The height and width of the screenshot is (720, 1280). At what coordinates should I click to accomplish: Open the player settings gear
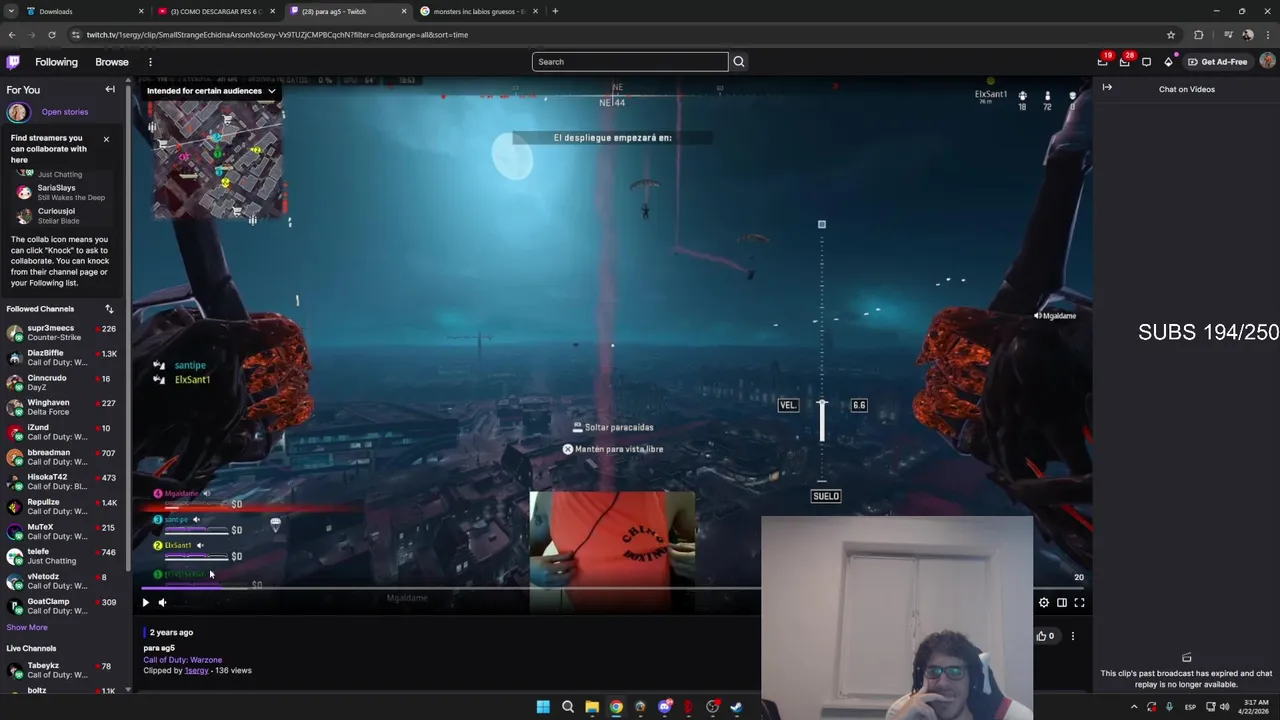(1044, 602)
